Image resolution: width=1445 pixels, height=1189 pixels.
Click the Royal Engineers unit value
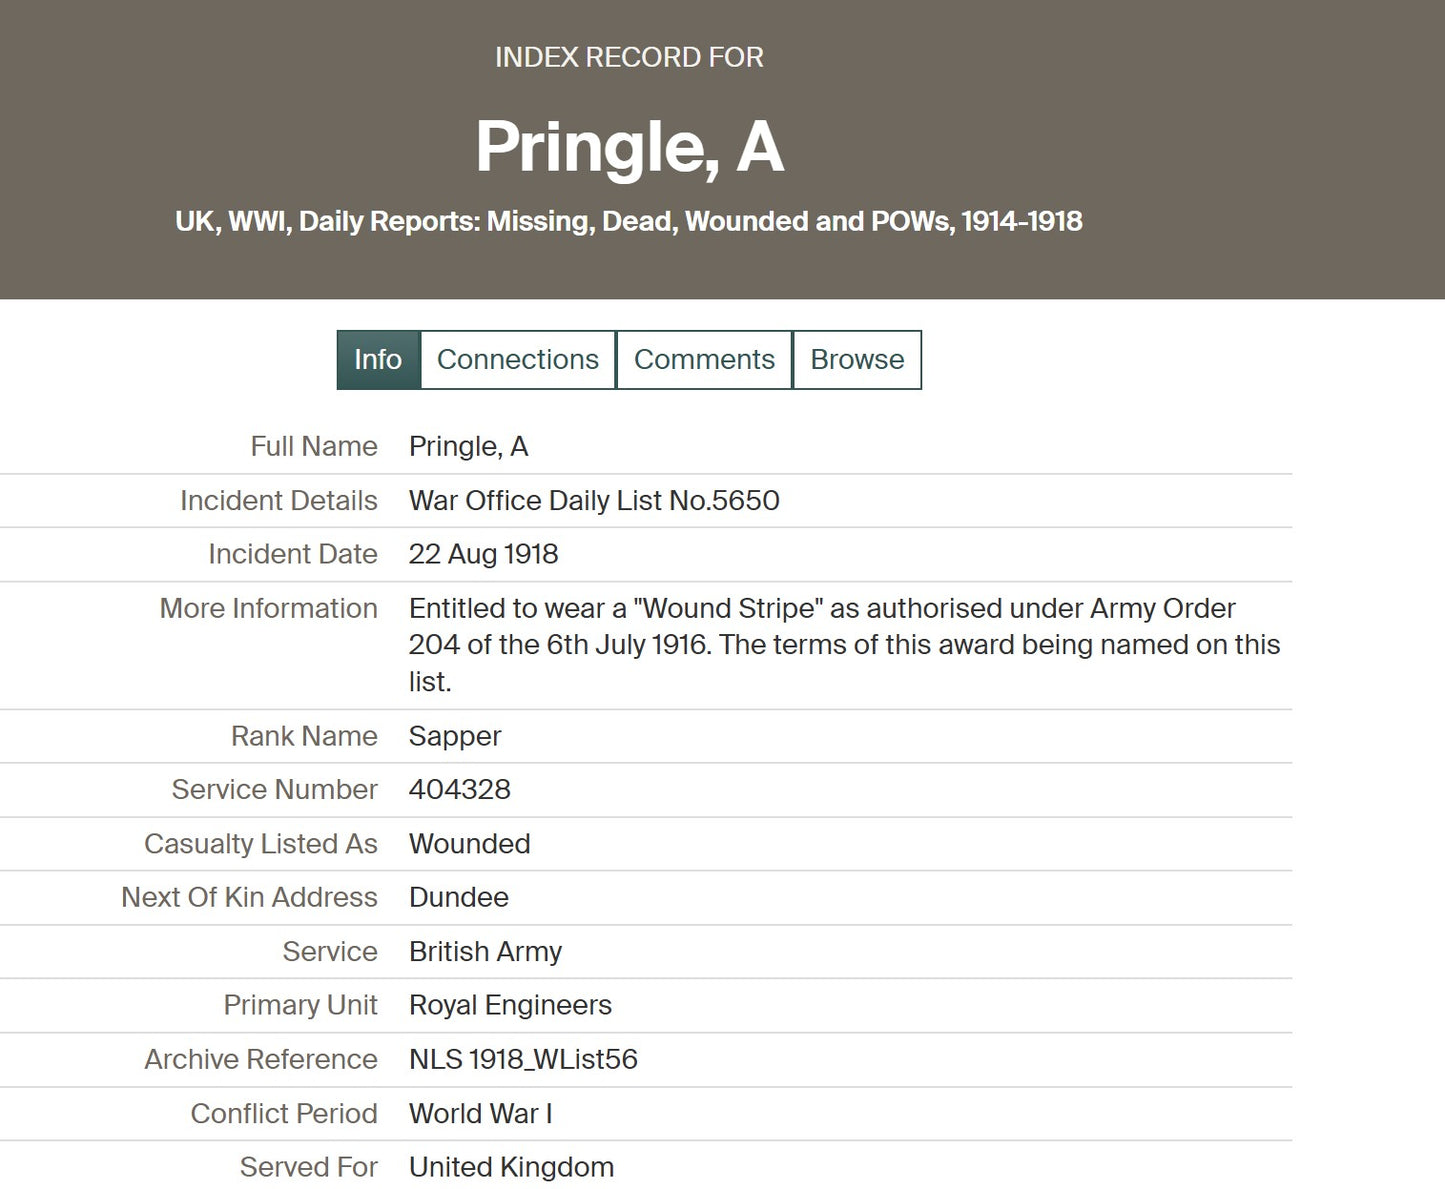pos(510,1005)
